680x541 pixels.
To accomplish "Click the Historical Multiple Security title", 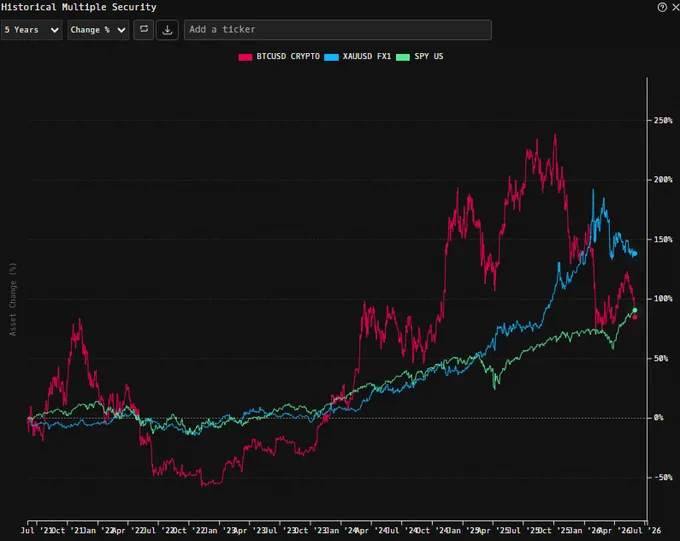I will point(78,7).
